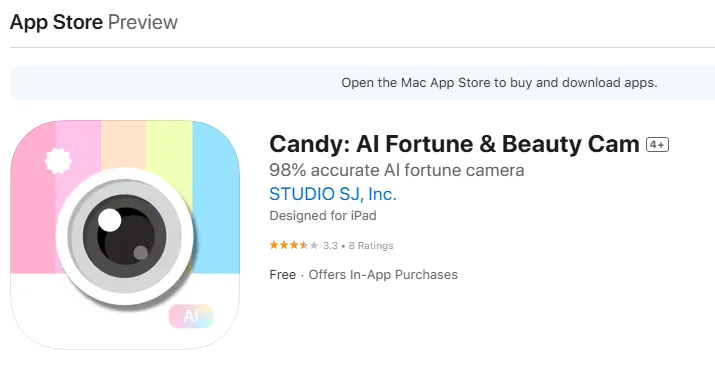Click the 98% accurate AI fortune camera subtitle
The image size is (715, 368).
pos(397,170)
